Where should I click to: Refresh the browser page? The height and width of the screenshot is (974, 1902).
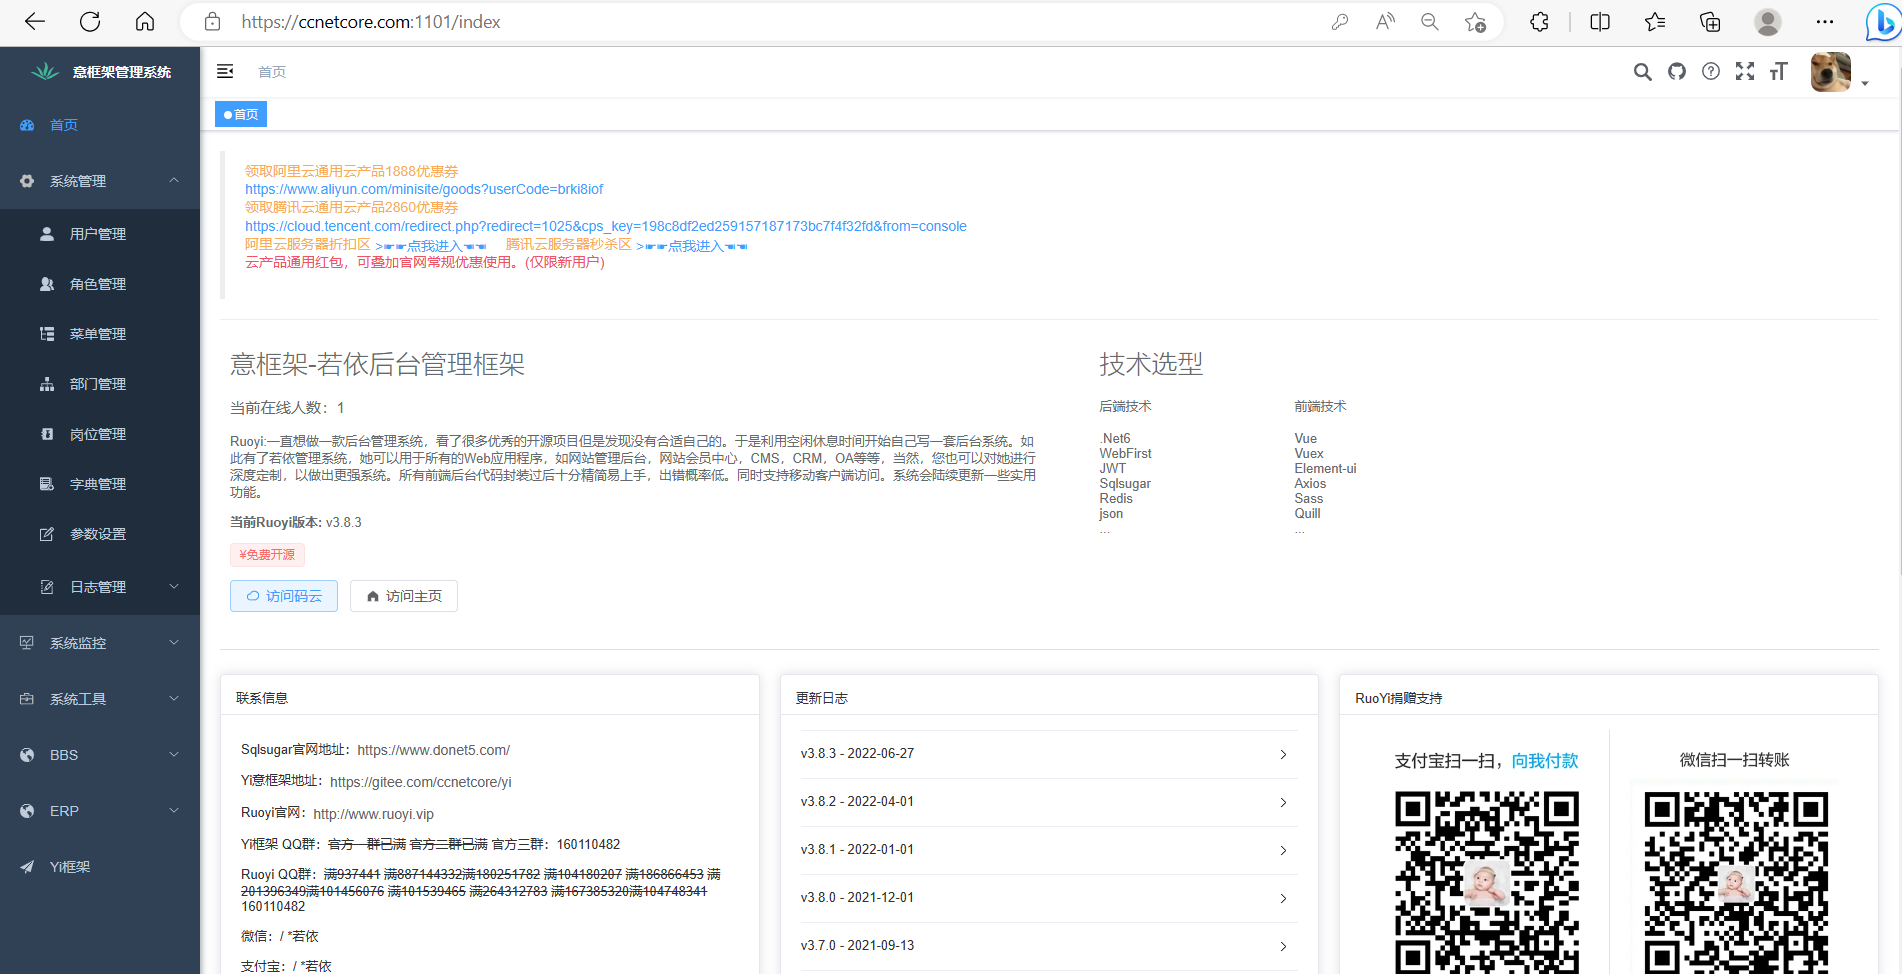pos(90,22)
